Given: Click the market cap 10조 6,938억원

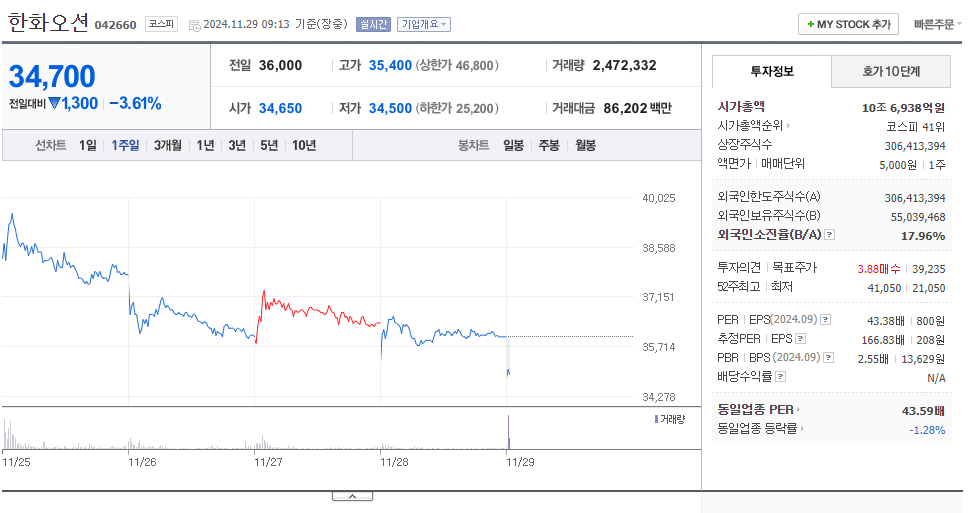Looking at the screenshot, I should (x=903, y=108).
